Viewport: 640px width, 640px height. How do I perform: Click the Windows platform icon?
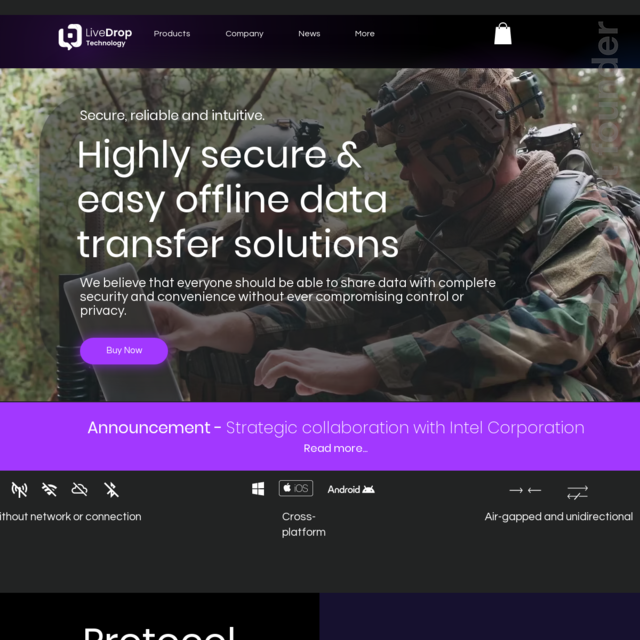(258, 489)
